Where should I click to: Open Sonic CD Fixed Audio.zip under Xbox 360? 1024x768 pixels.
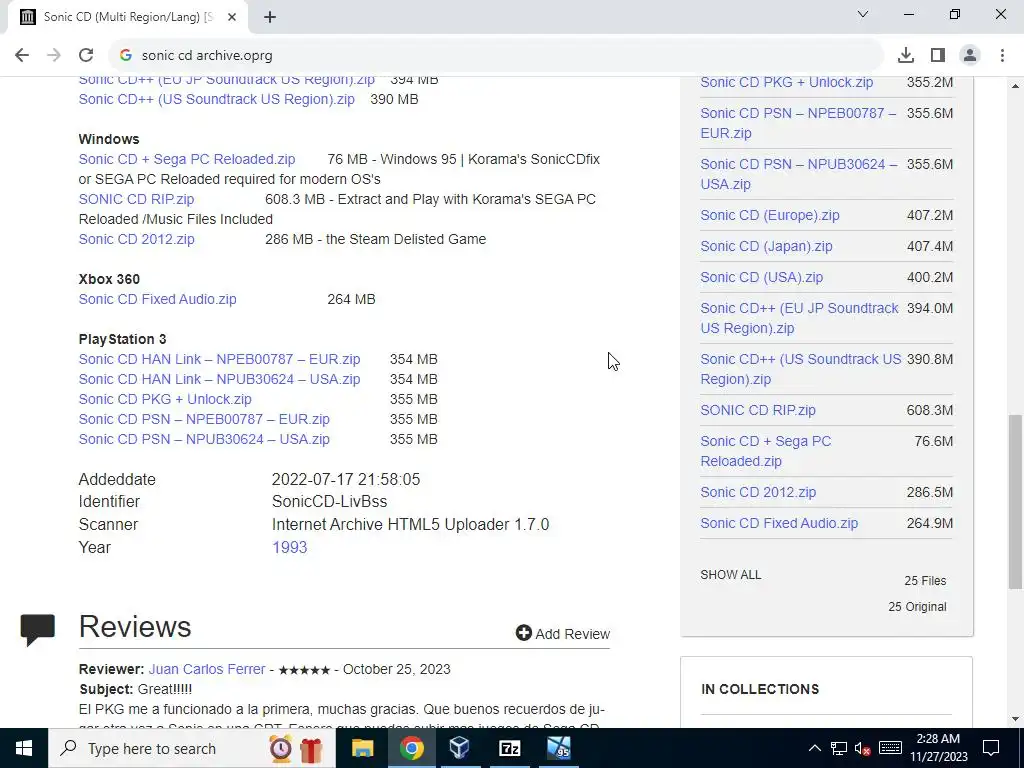[x=157, y=299]
